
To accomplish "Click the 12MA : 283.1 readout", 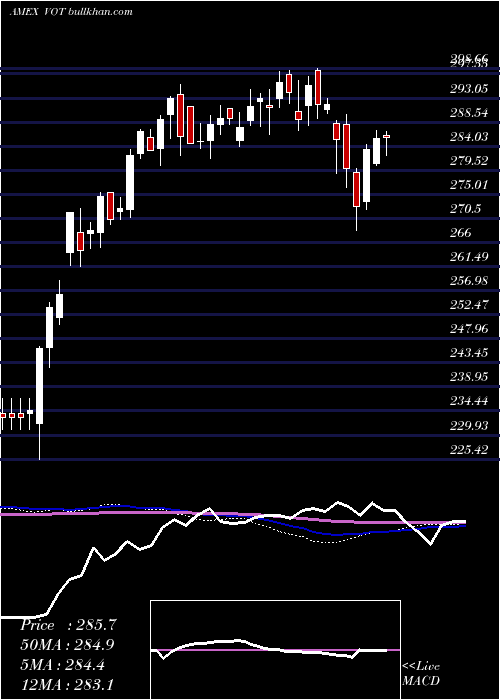I will pos(67,685).
